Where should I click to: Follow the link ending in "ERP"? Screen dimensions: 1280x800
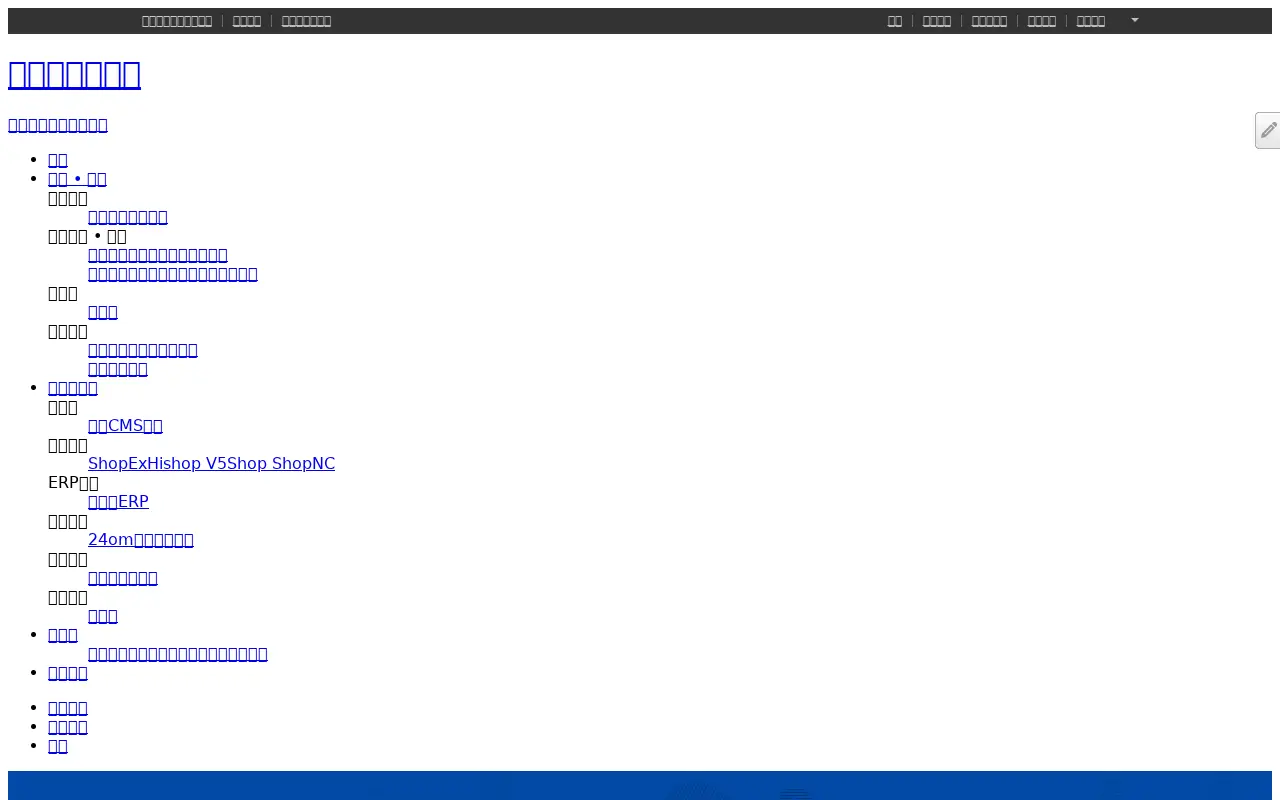(118, 502)
